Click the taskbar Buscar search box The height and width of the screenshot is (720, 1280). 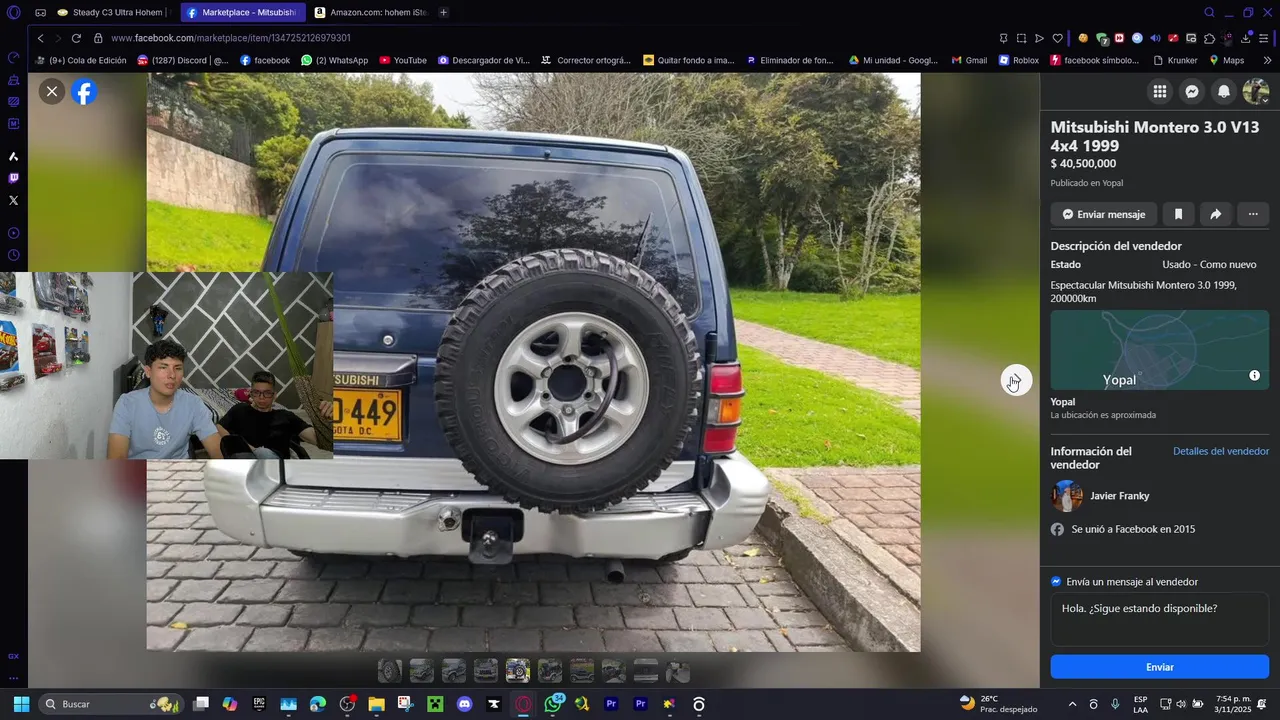110,704
